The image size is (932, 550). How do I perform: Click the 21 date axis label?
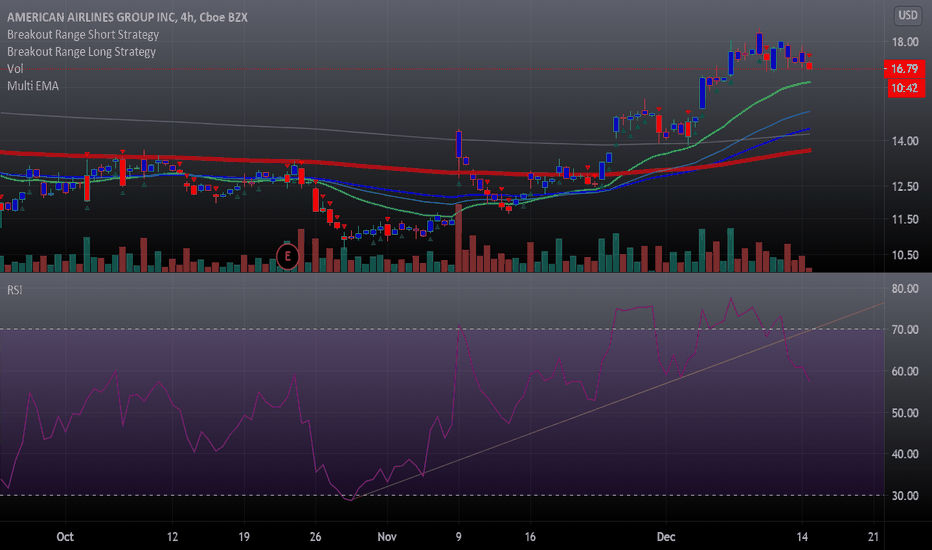point(873,537)
